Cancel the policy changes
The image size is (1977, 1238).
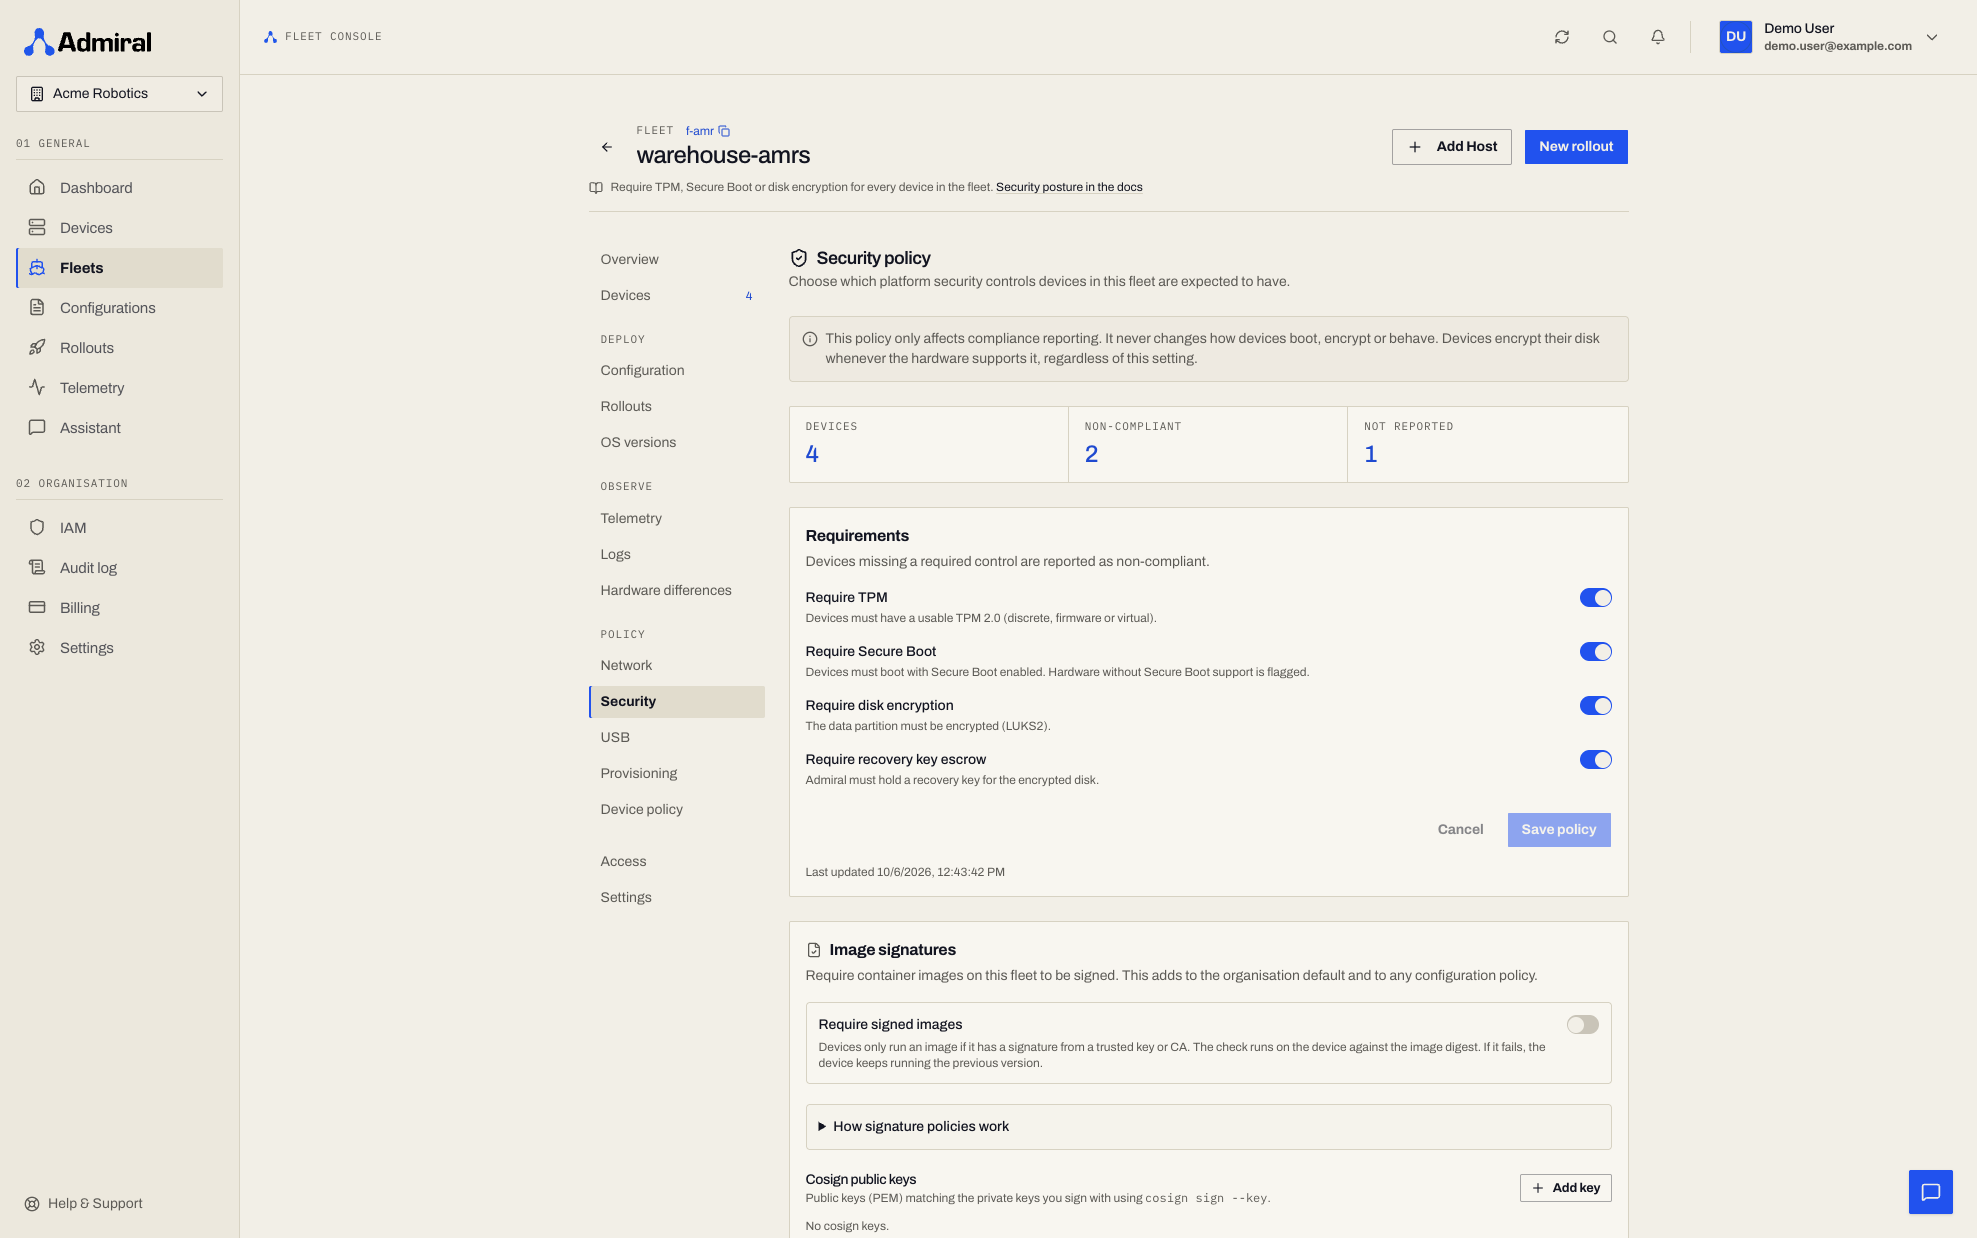1459,830
